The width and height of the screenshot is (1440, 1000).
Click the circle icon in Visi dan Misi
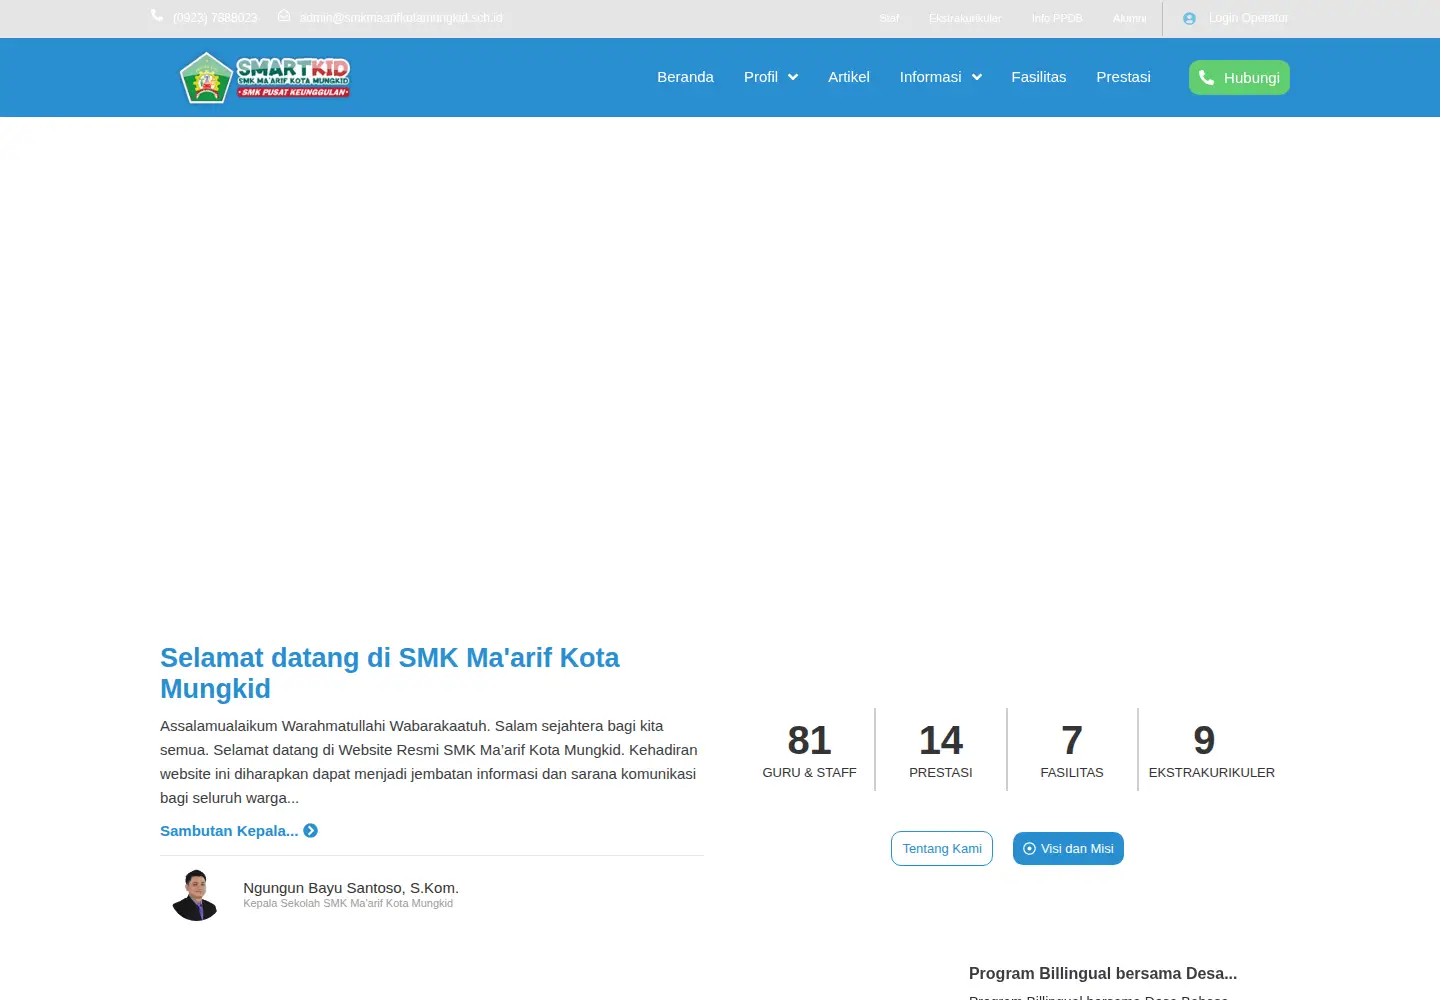tap(1029, 849)
